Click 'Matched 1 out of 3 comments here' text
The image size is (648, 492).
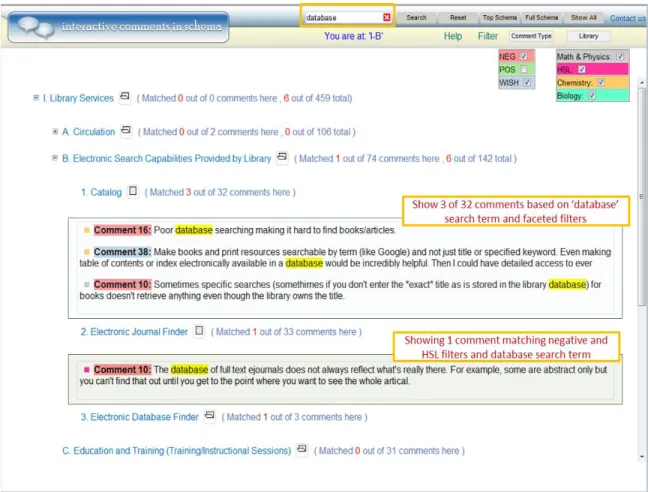pyautogui.click(x=294, y=417)
